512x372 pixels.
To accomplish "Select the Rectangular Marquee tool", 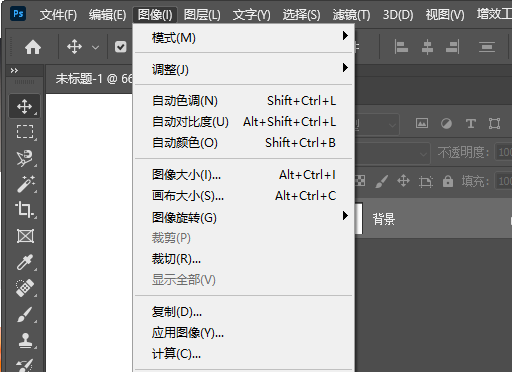I will [25, 132].
